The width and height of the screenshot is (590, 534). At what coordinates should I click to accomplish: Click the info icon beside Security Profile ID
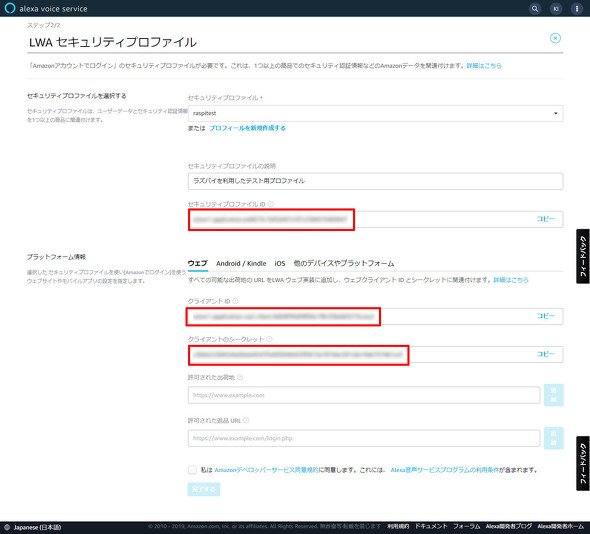coord(271,204)
